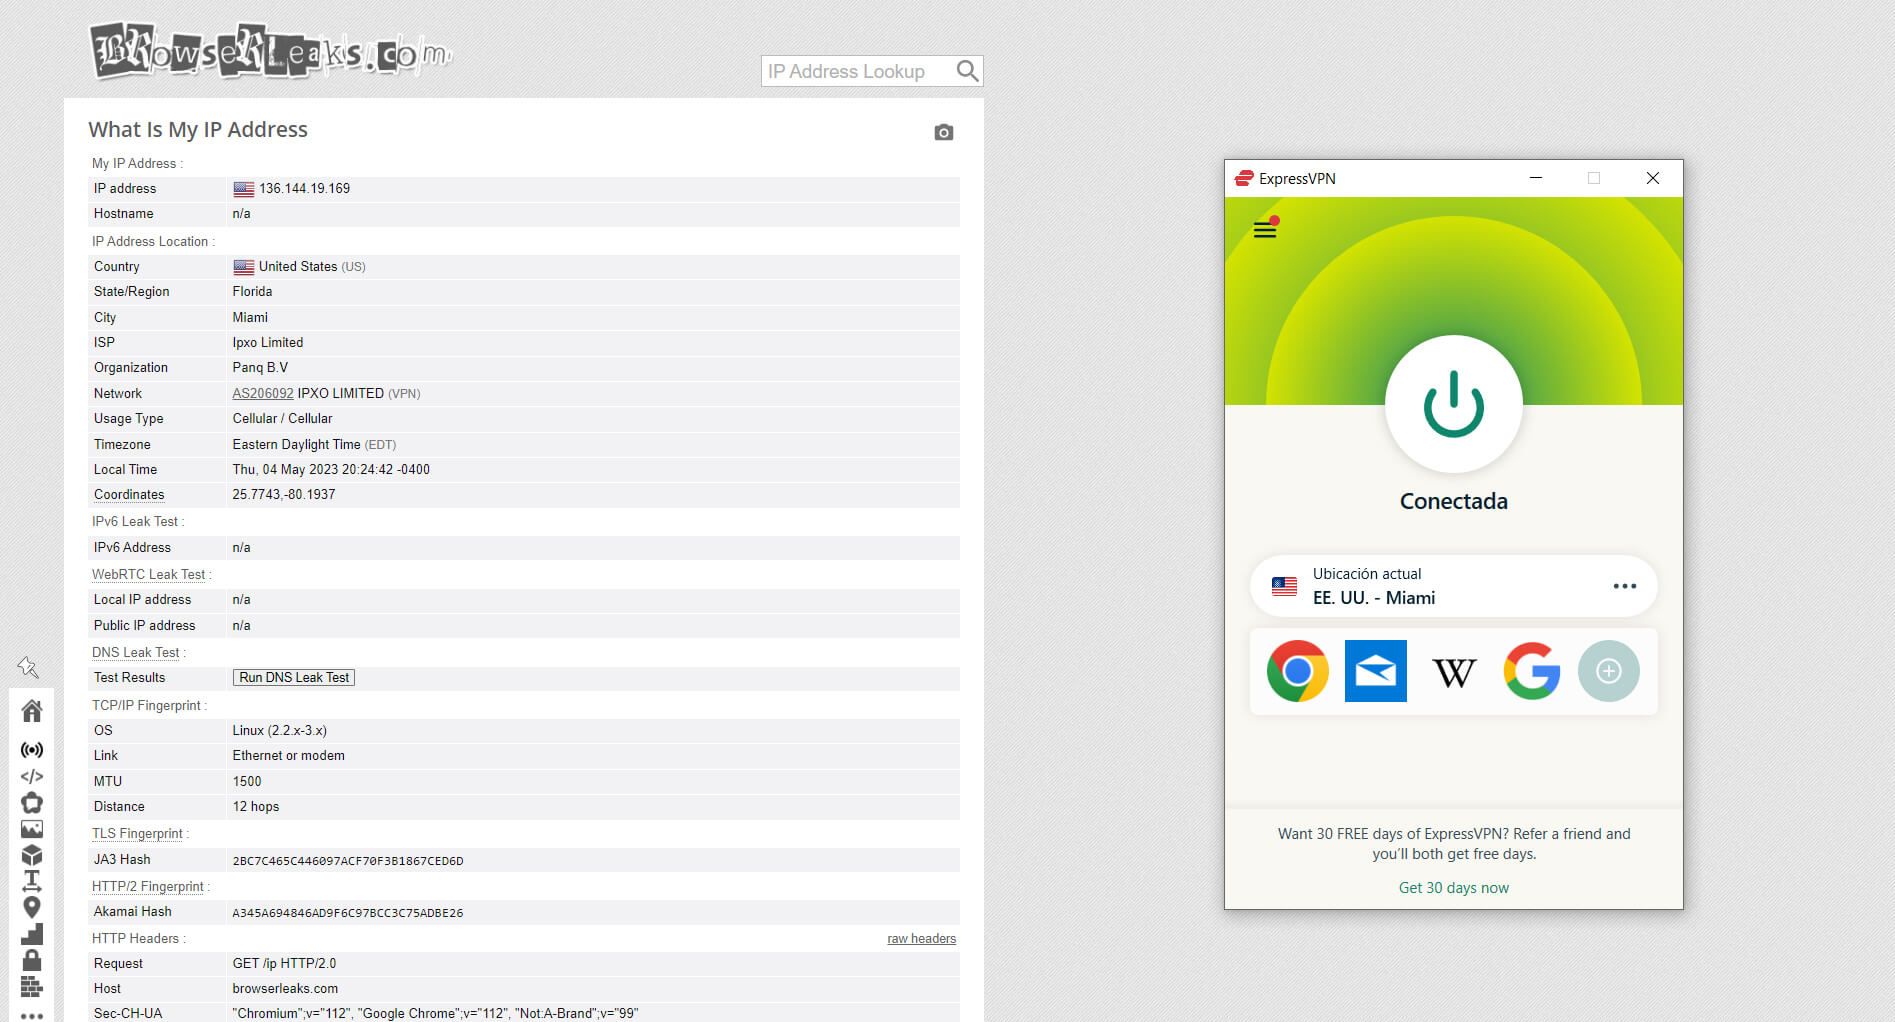The image size is (1895, 1022).
Task: Open the DNS Leak Test heading link
Action: click(136, 652)
